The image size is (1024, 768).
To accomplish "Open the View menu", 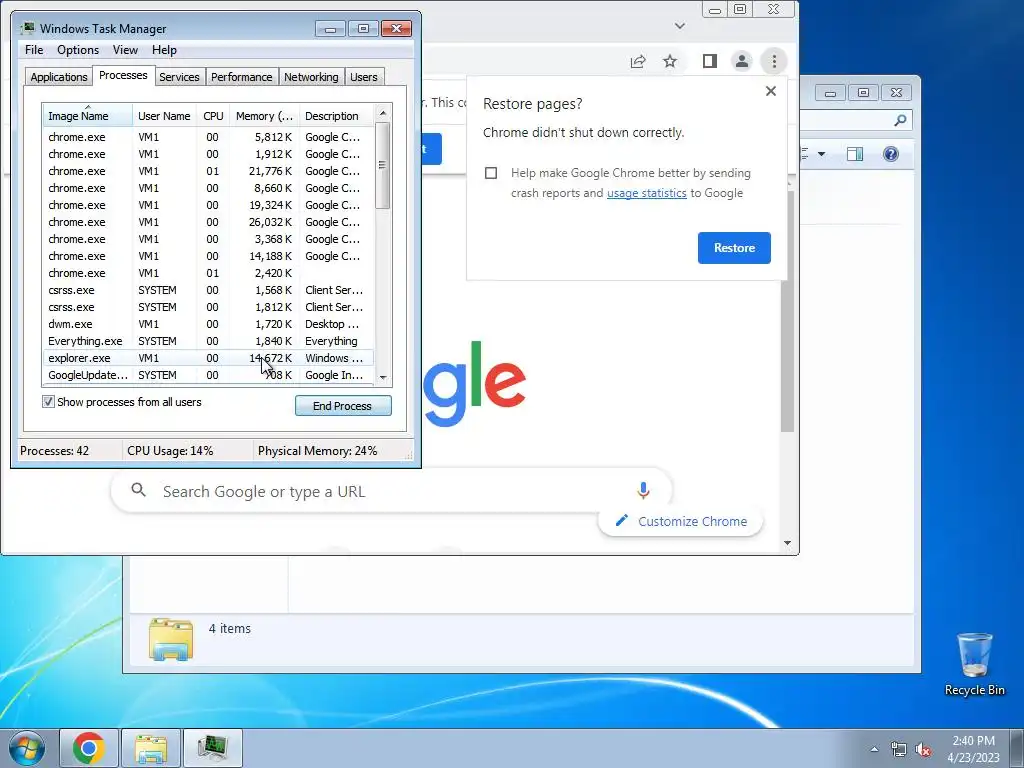I will coord(125,50).
